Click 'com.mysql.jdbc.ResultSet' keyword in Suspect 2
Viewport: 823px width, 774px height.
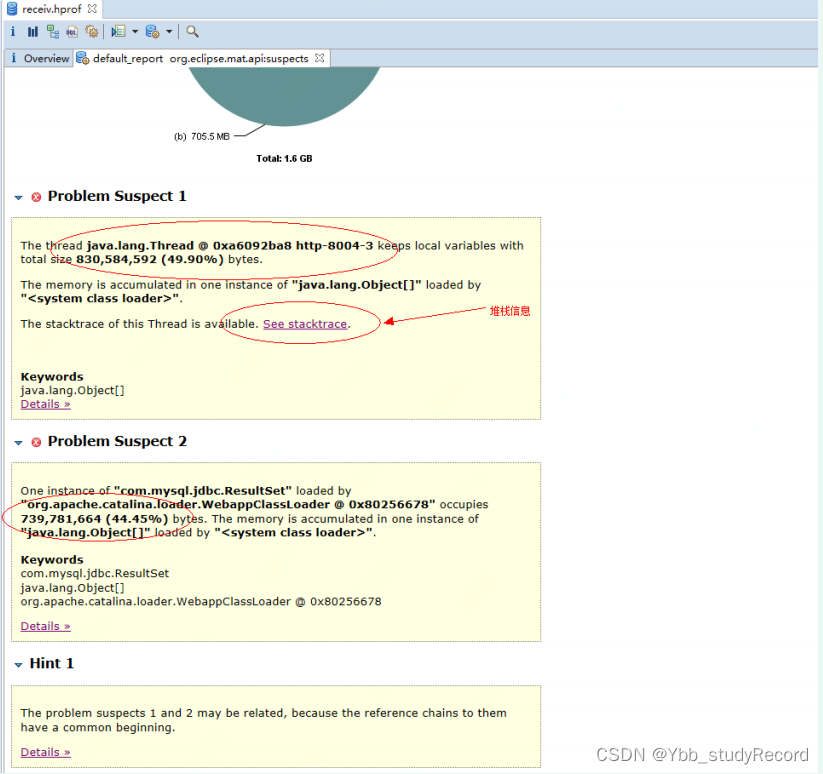click(94, 573)
